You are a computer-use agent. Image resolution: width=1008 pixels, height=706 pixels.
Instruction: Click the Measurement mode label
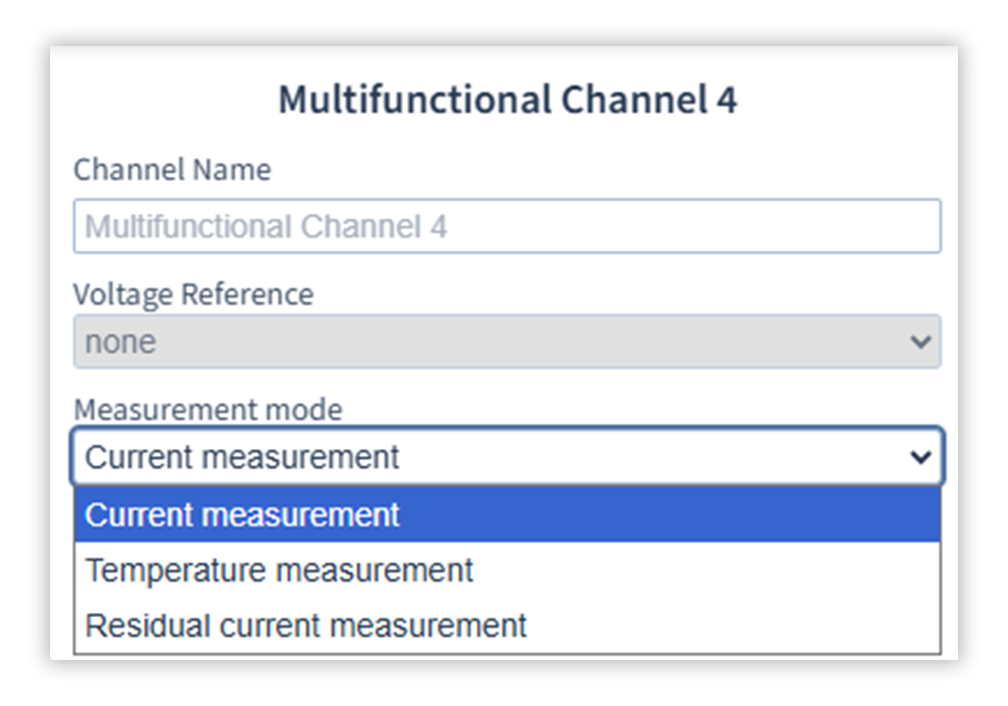[208, 410]
